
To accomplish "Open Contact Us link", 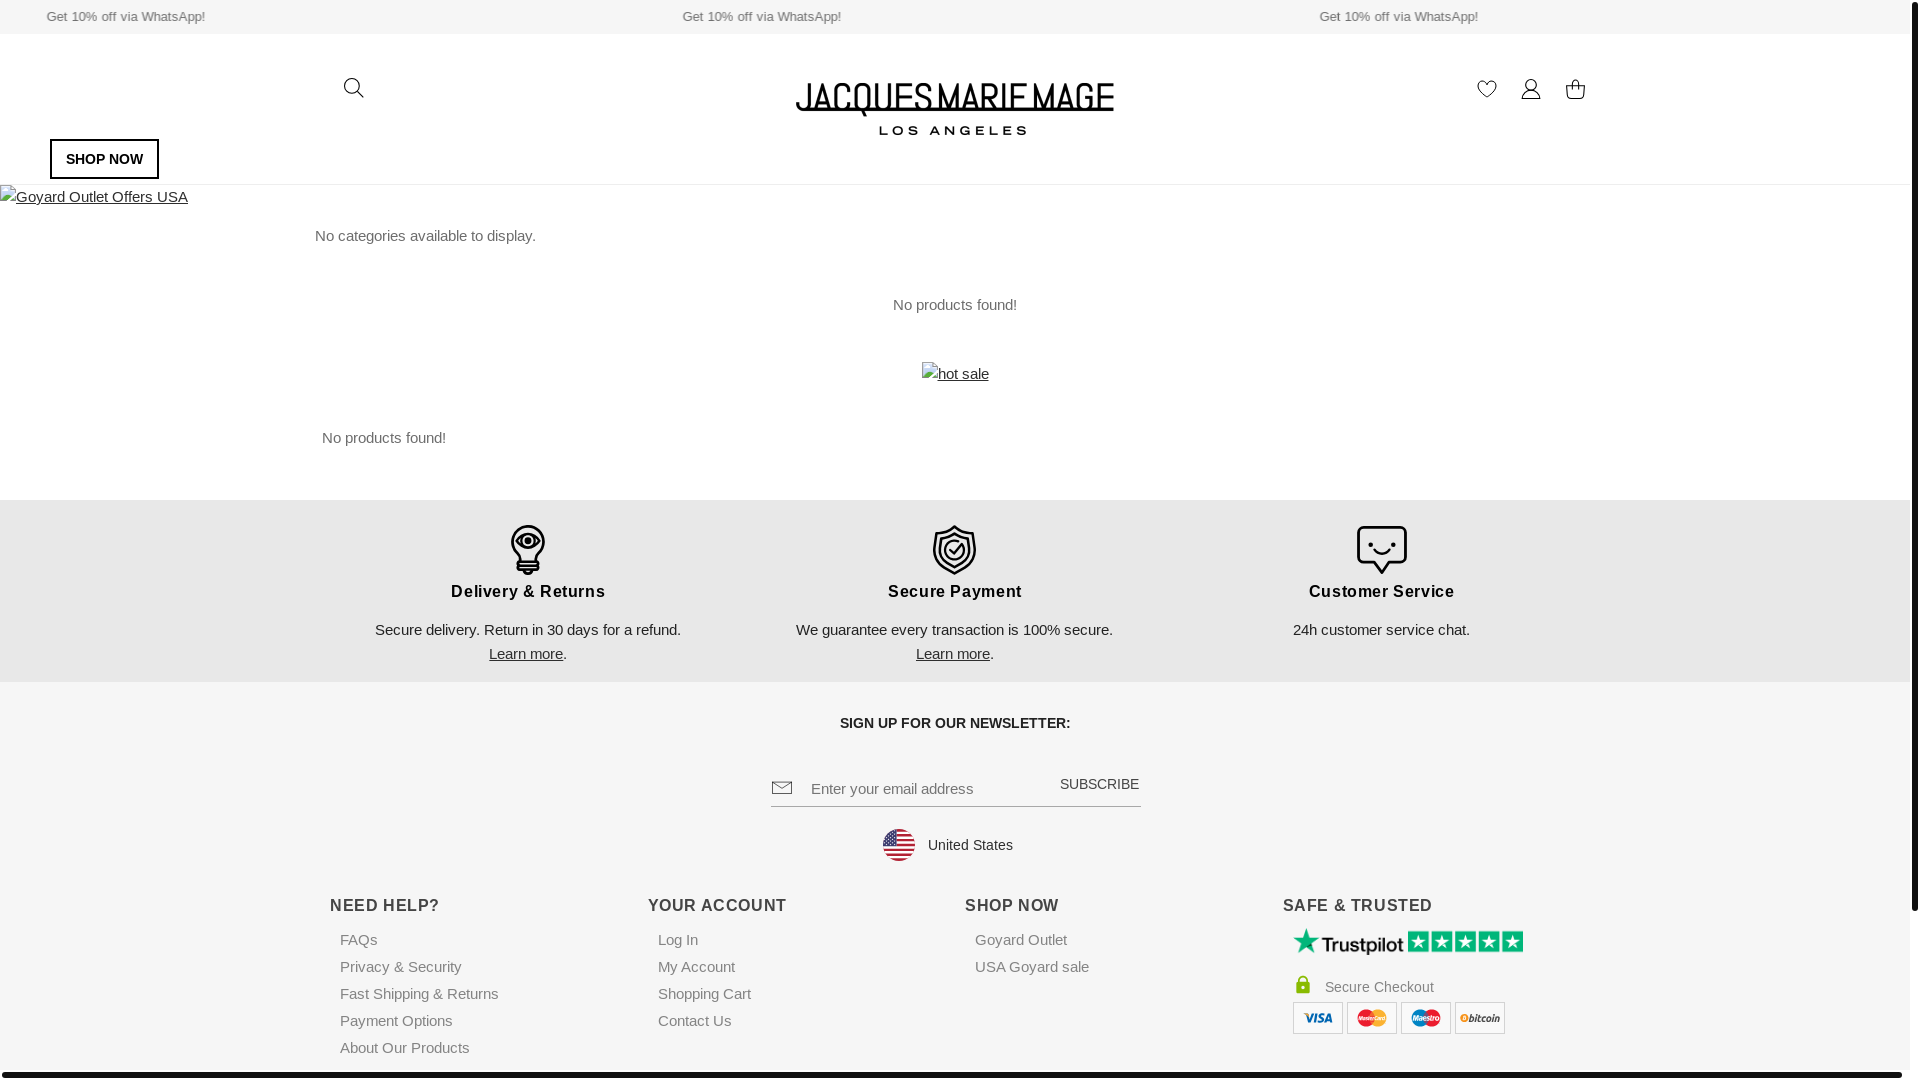I will pos(694,1021).
